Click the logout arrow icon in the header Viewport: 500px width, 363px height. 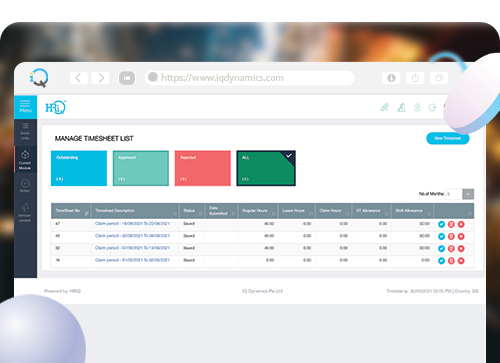pos(432,107)
